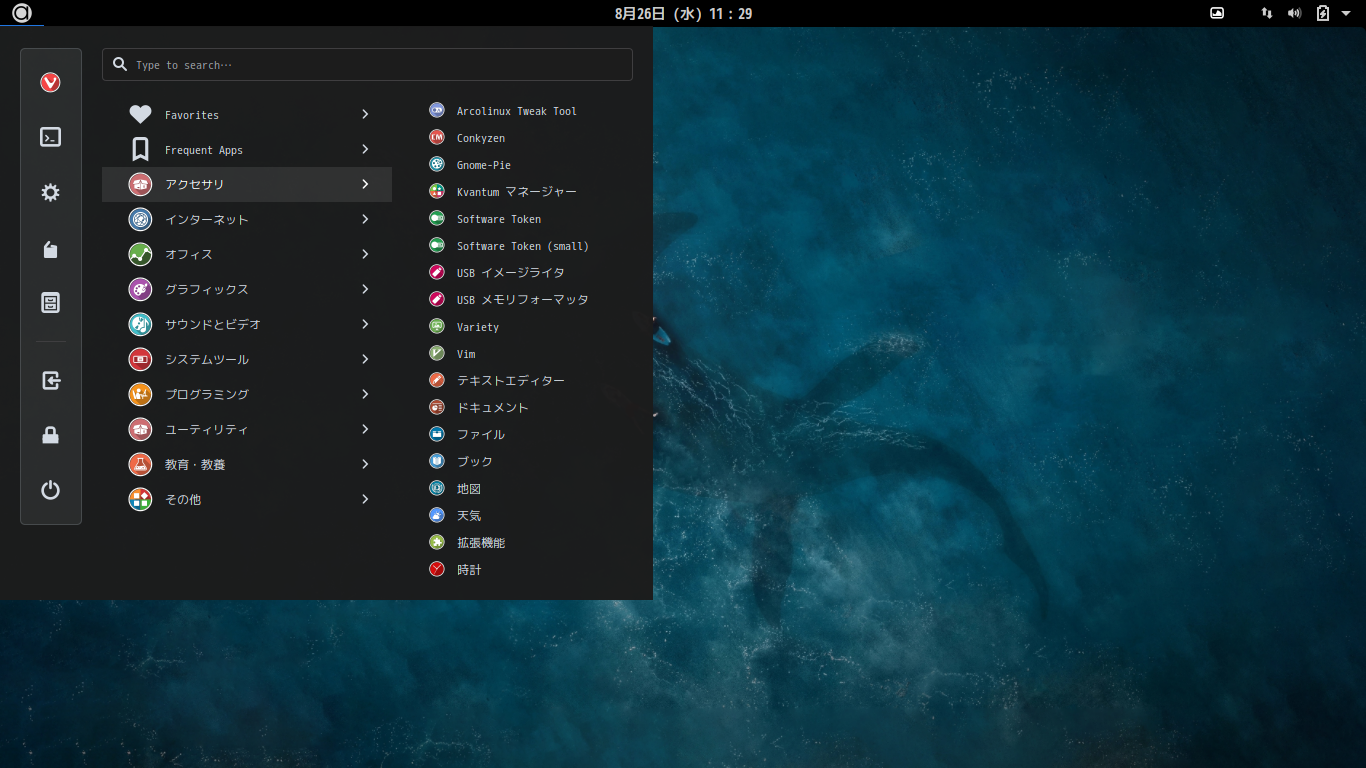Click battery icon in top bar

[1323, 13]
